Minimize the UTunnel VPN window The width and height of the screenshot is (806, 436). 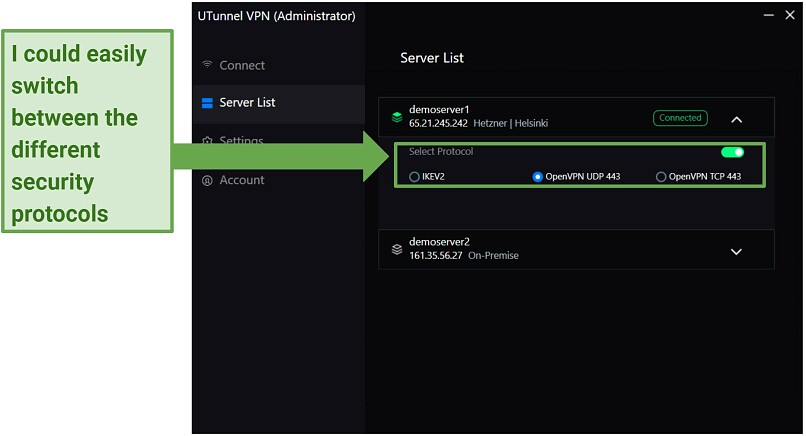(768, 15)
